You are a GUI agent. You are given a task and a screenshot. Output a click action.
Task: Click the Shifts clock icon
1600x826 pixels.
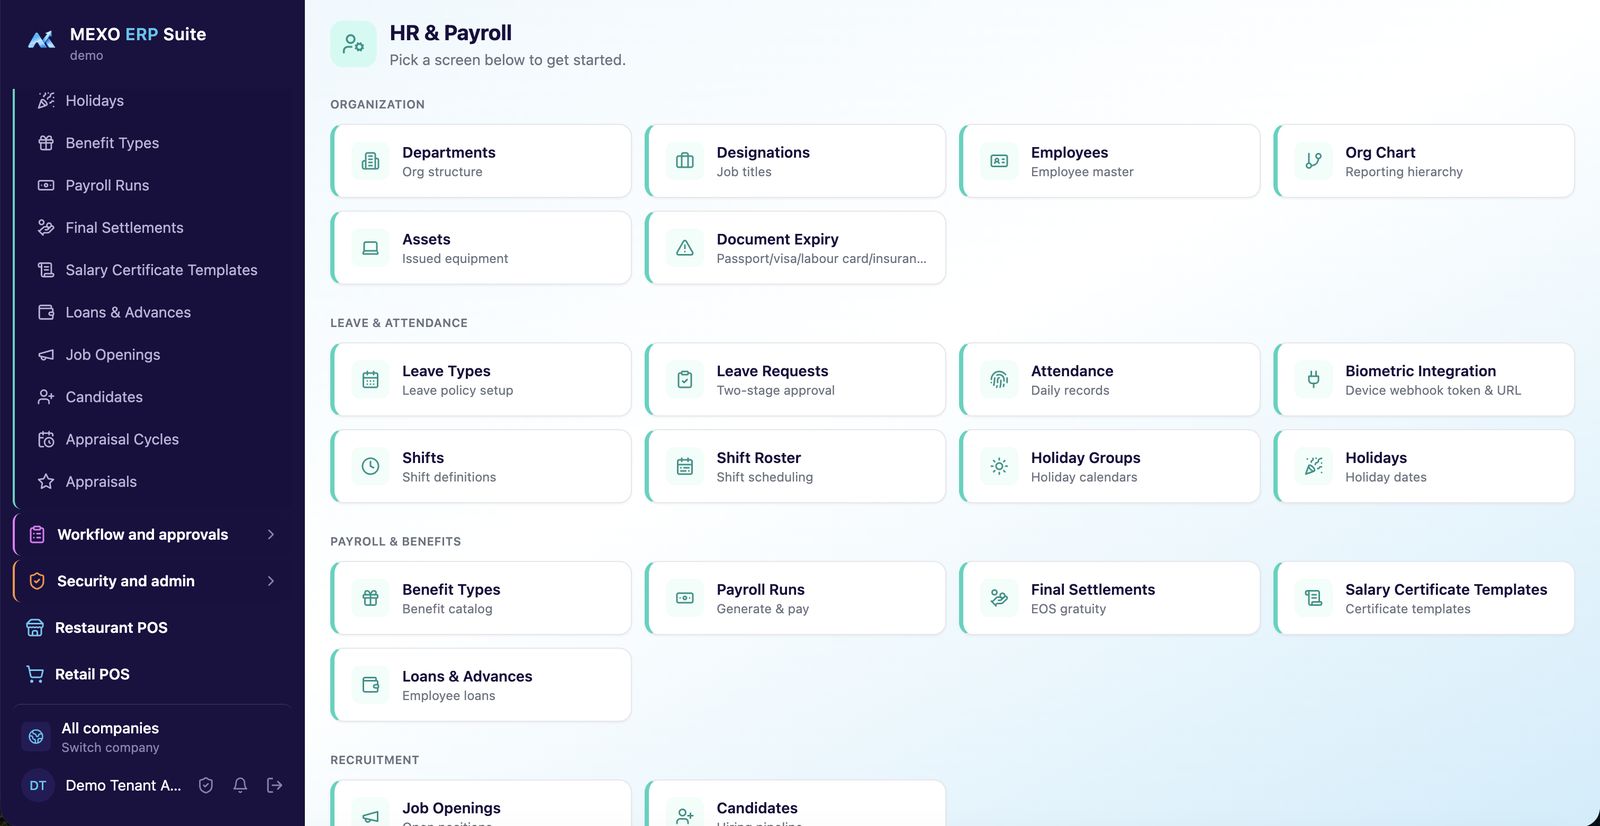pos(370,466)
